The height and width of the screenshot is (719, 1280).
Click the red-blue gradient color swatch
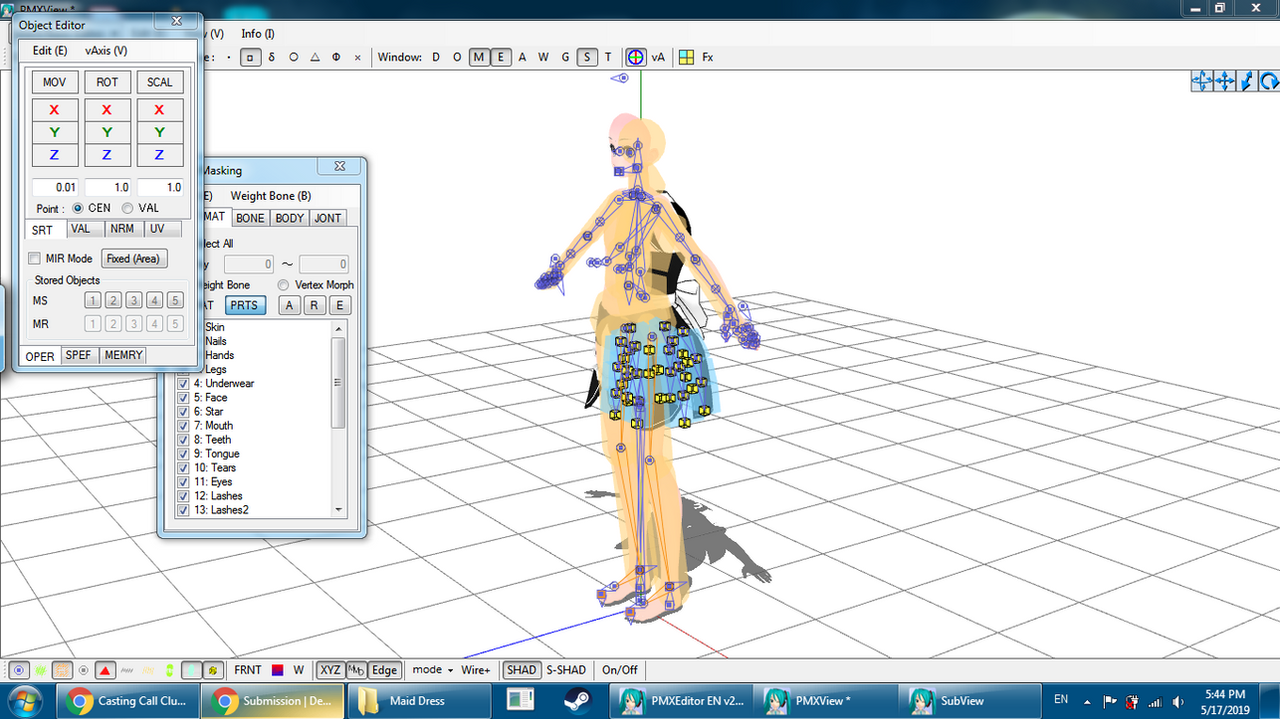pyautogui.click(x=278, y=670)
